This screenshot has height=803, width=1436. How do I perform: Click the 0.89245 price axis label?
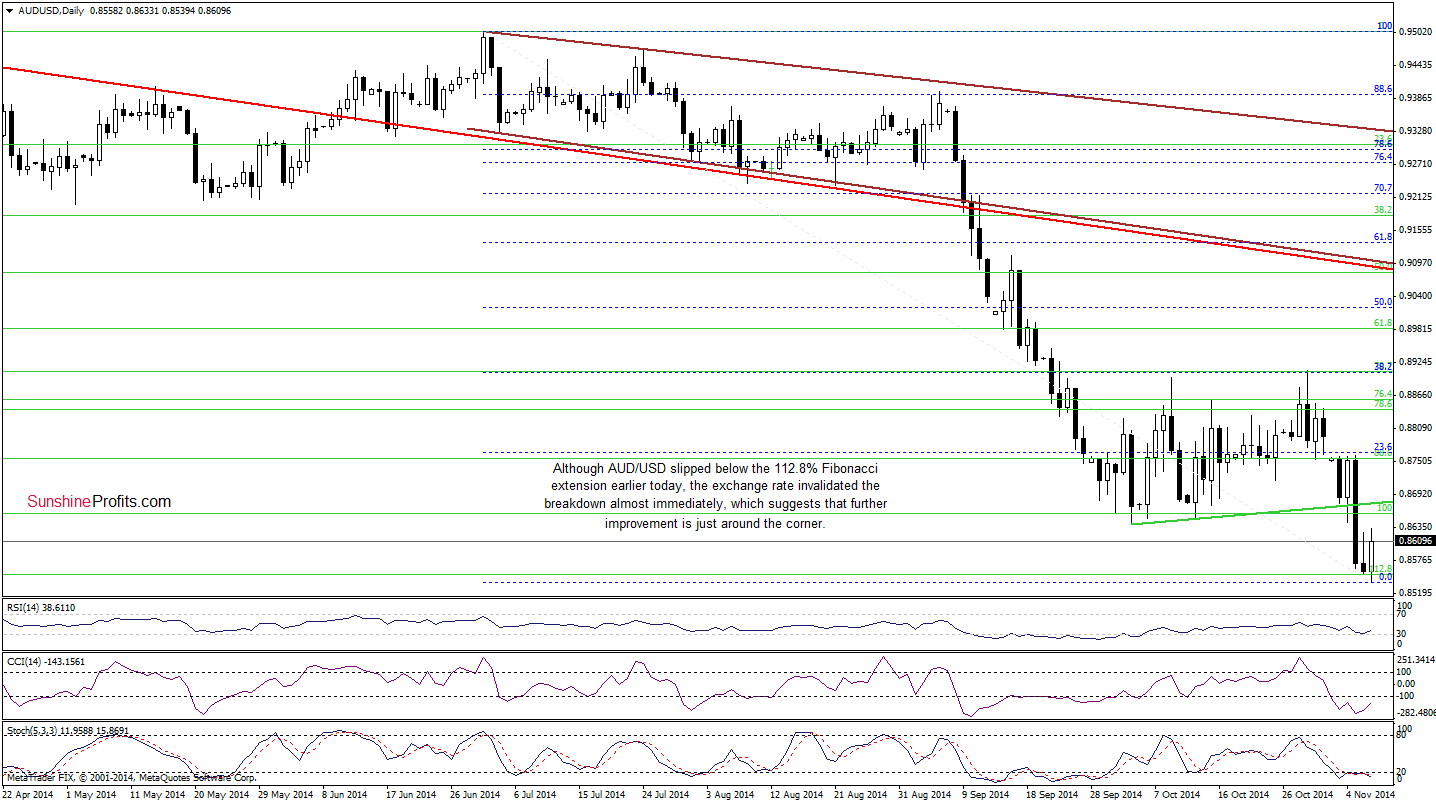pos(1414,362)
